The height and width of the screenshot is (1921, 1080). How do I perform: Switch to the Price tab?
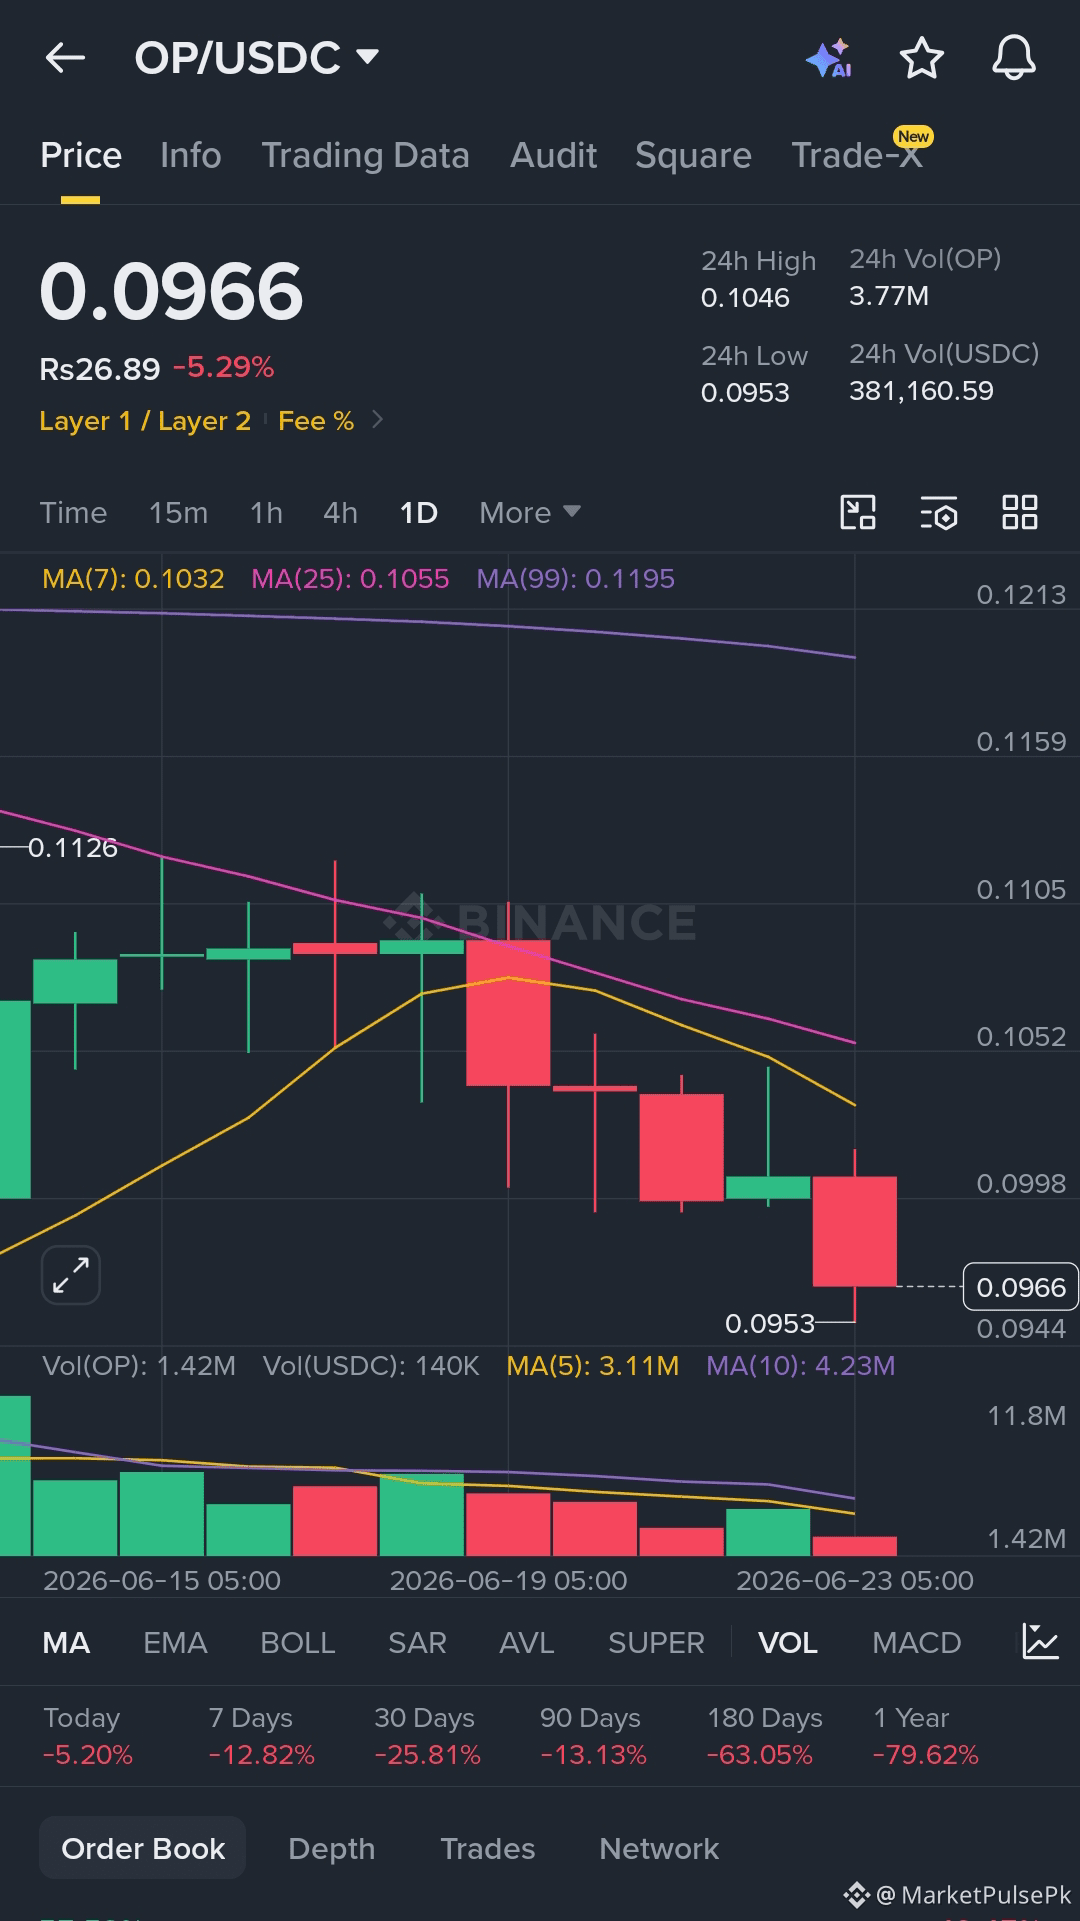(81, 156)
